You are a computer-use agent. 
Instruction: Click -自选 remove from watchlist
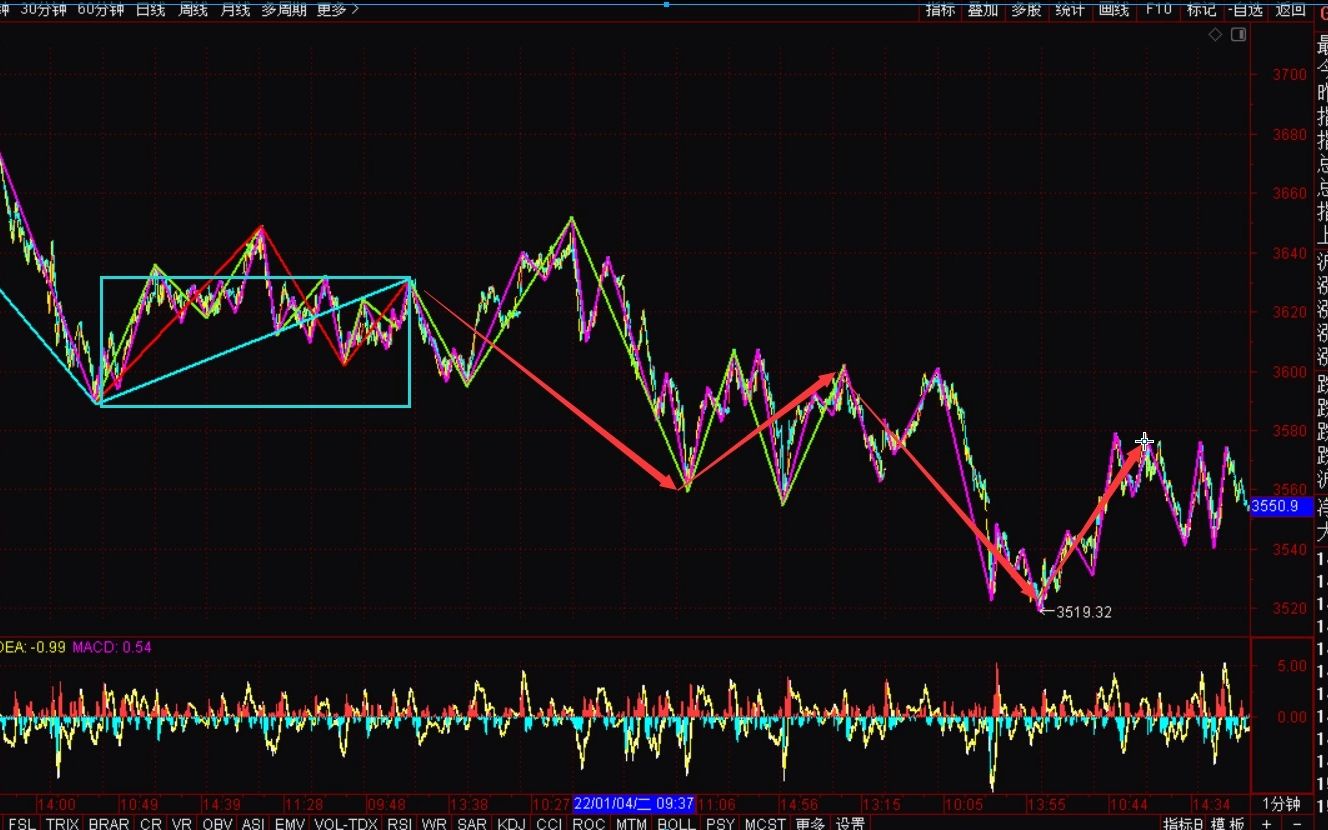click(1245, 9)
